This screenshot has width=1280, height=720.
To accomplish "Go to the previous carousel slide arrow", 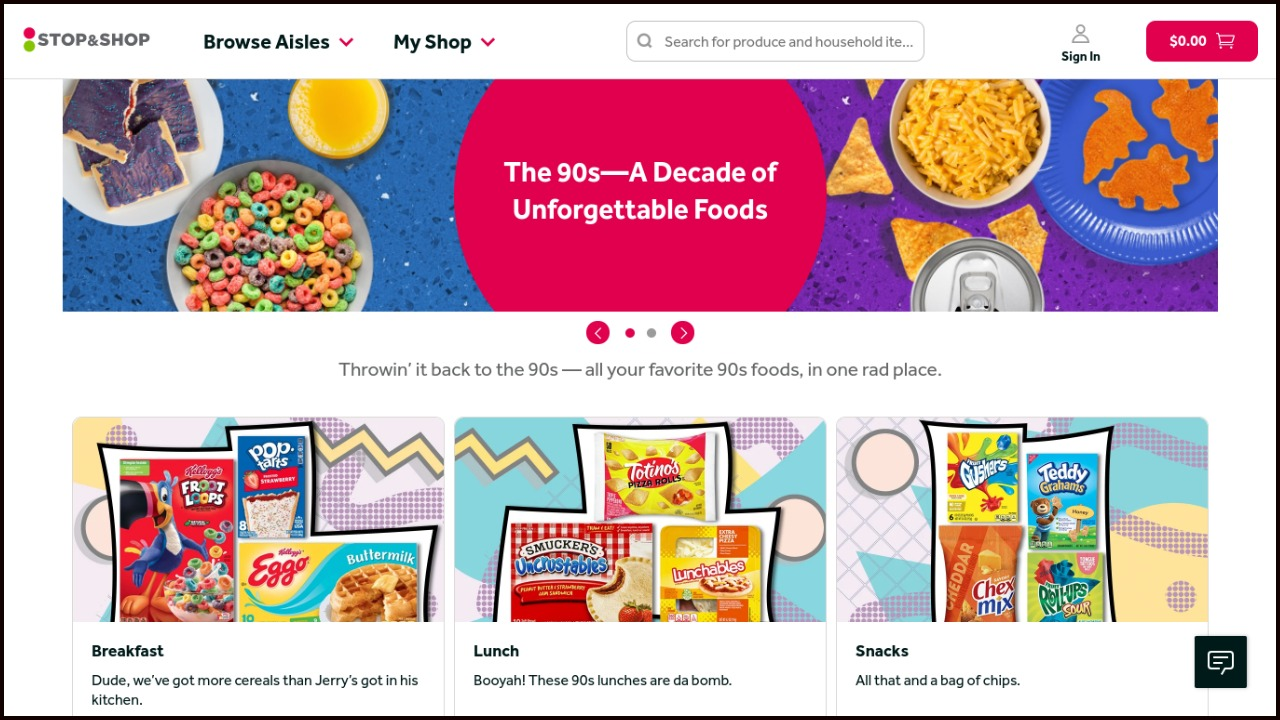I will coord(598,333).
